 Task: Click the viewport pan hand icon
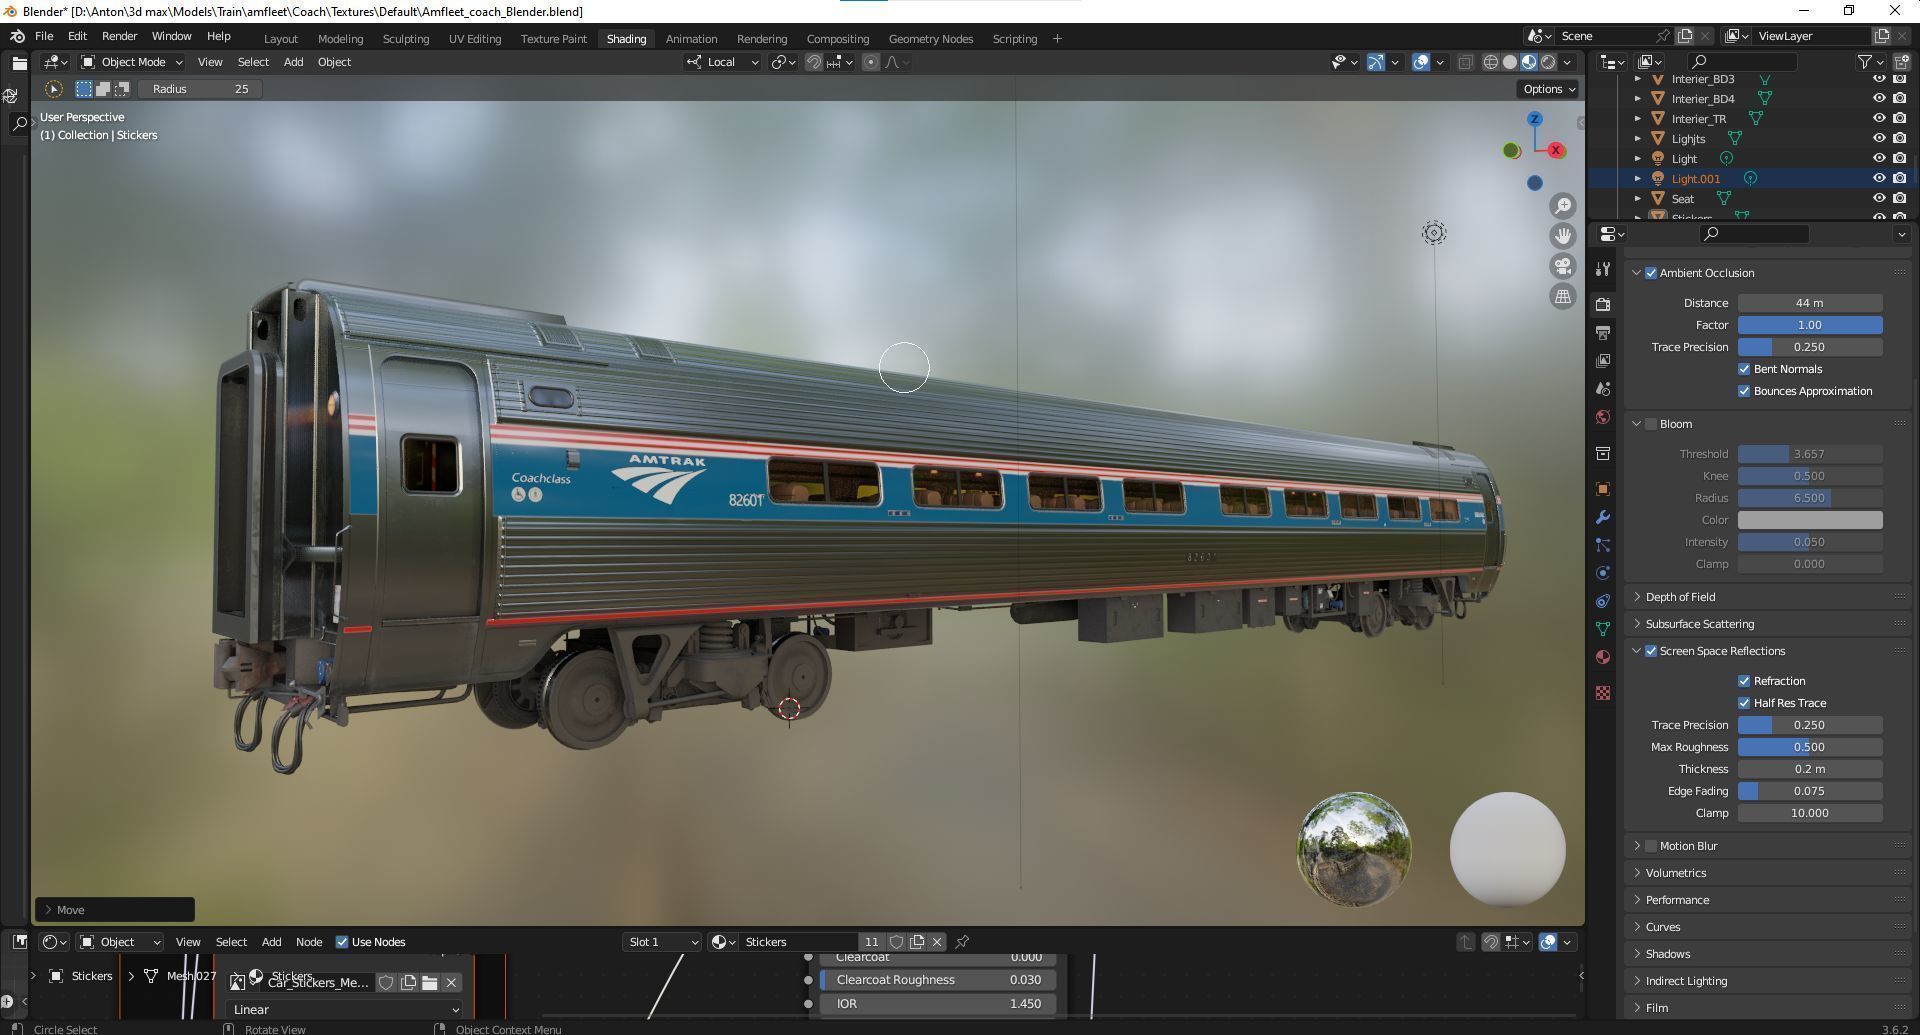[x=1563, y=236]
